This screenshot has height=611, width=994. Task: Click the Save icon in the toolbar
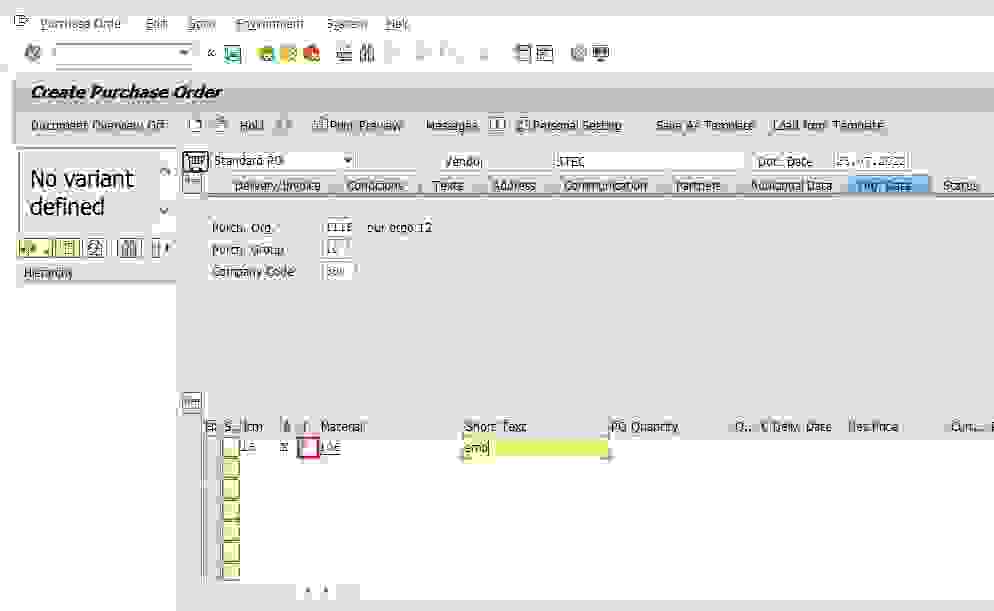point(232,53)
